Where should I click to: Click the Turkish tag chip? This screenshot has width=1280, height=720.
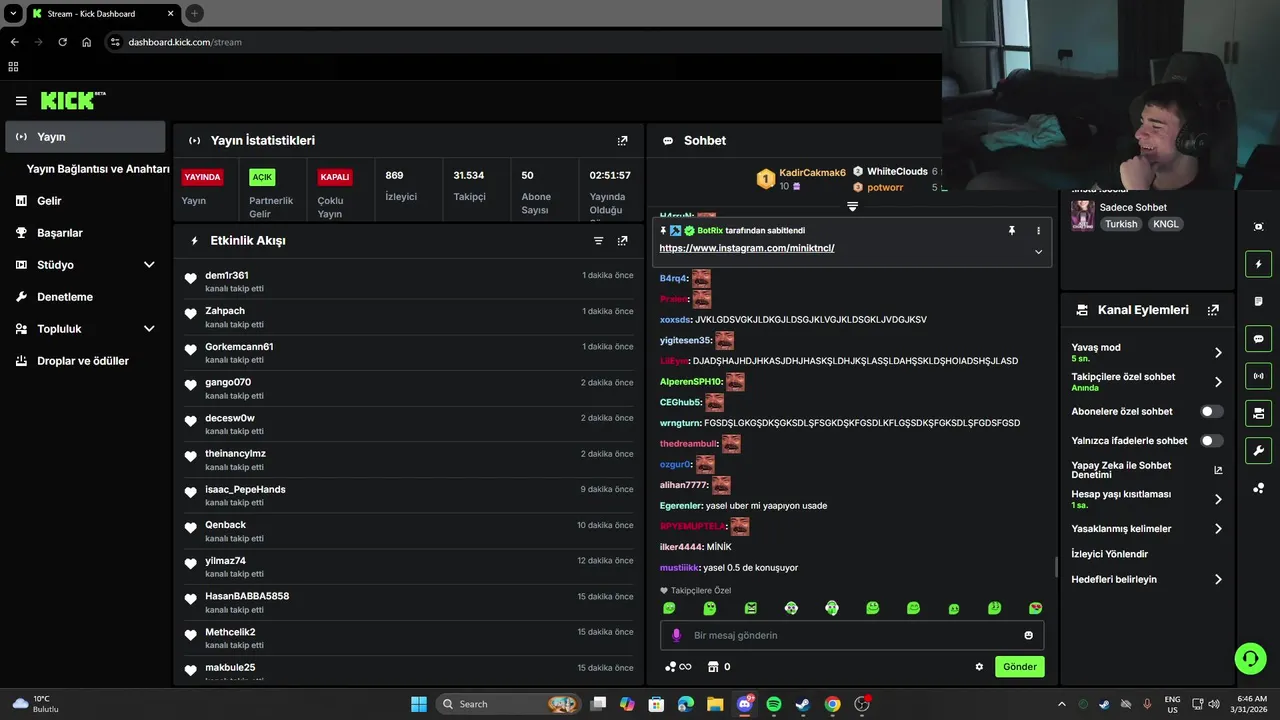pos(1121,224)
